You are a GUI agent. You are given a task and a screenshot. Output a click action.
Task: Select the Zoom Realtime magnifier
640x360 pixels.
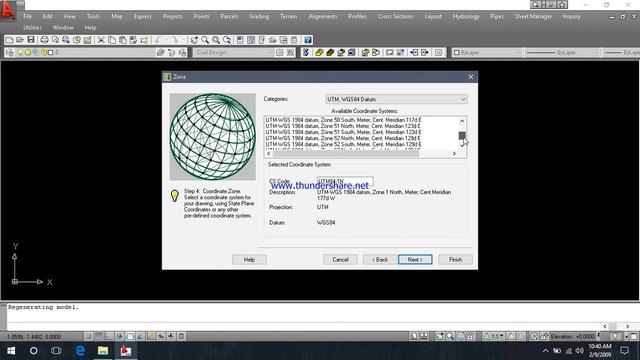[205, 40]
